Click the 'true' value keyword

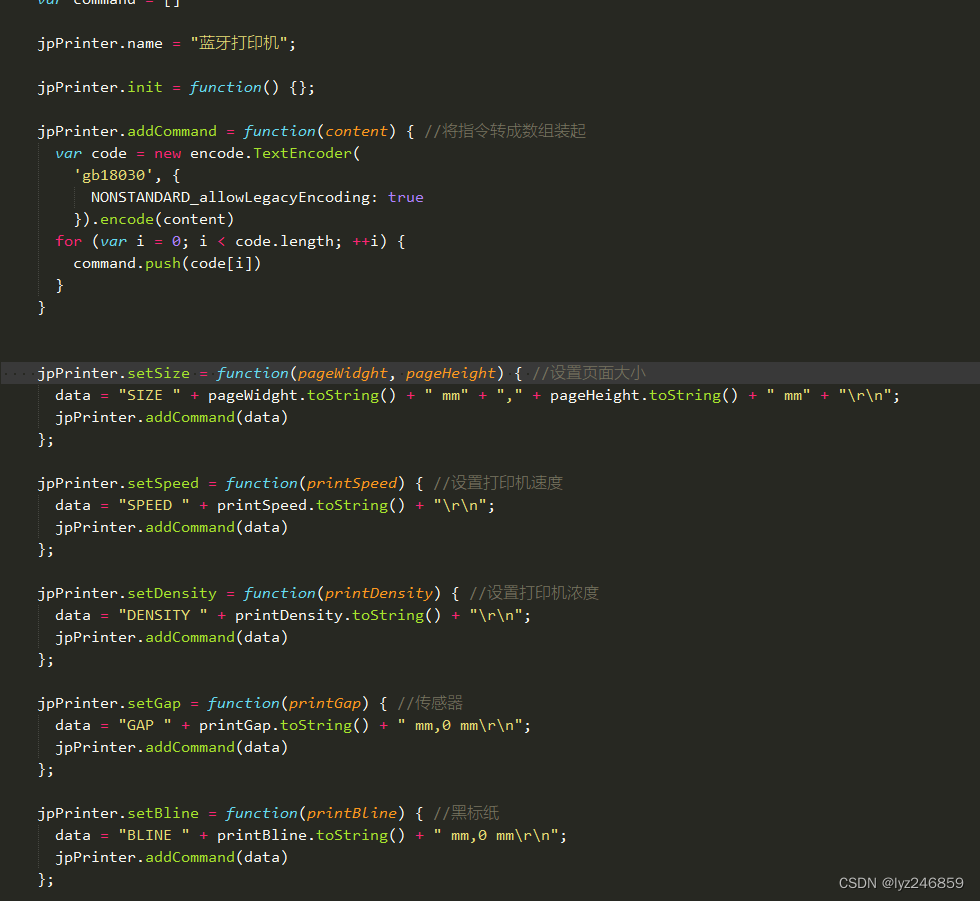click(x=406, y=197)
